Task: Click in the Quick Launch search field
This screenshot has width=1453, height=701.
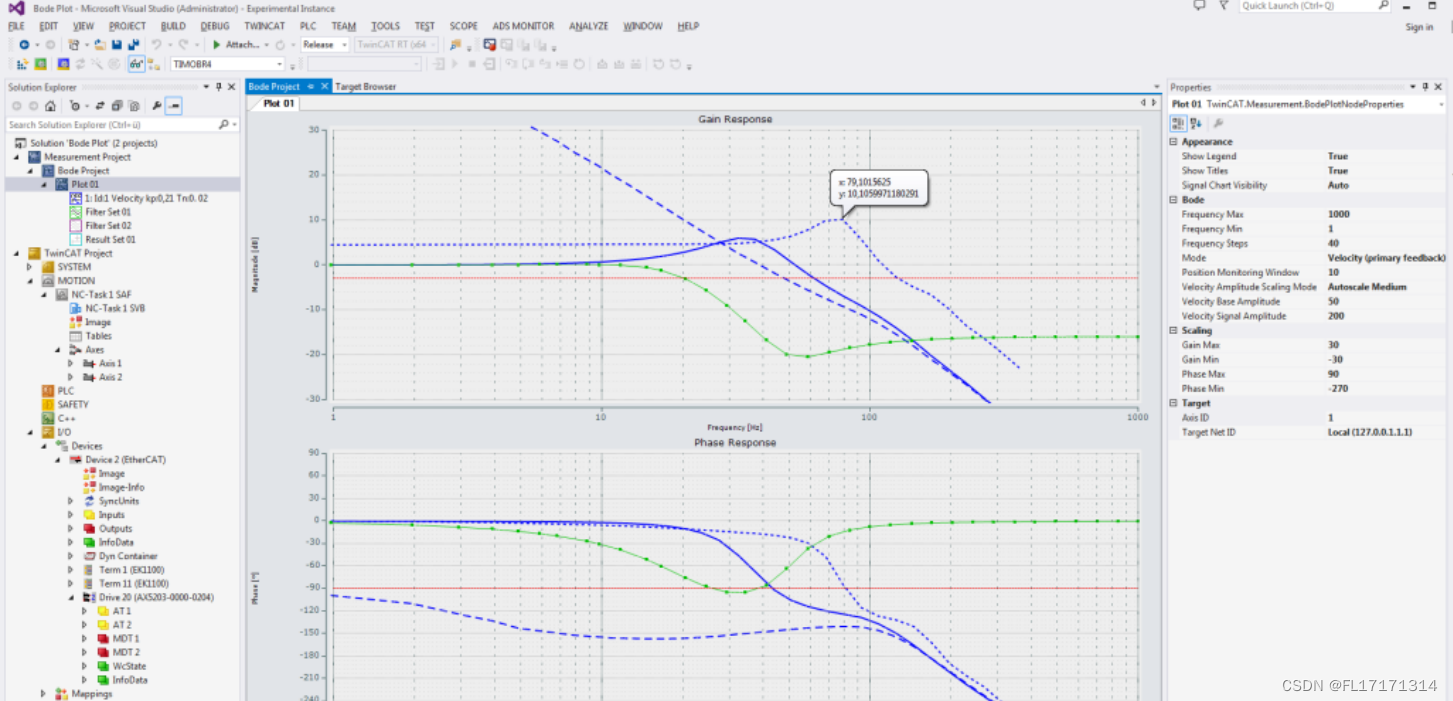Action: click(x=1313, y=6)
